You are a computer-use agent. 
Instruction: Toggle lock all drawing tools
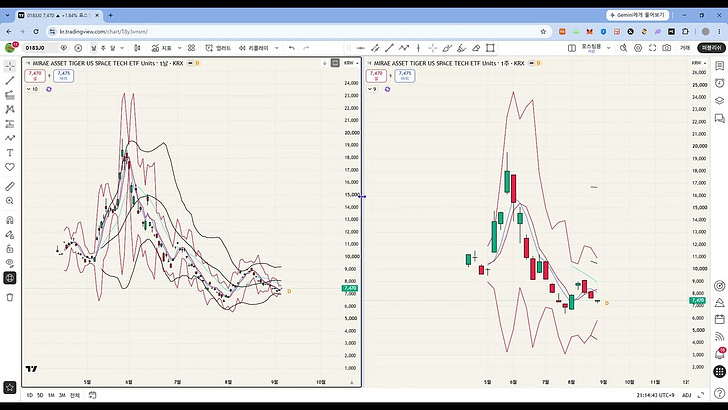click(10, 249)
